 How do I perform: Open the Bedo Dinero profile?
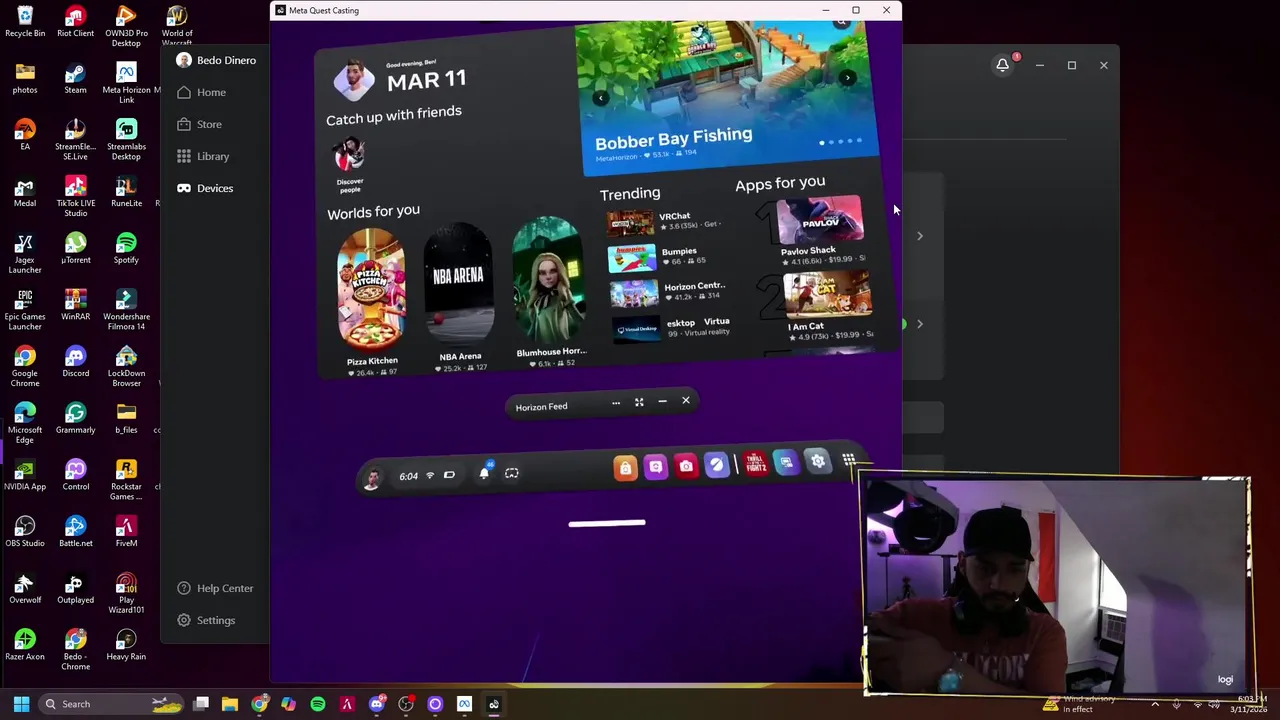point(216,60)
